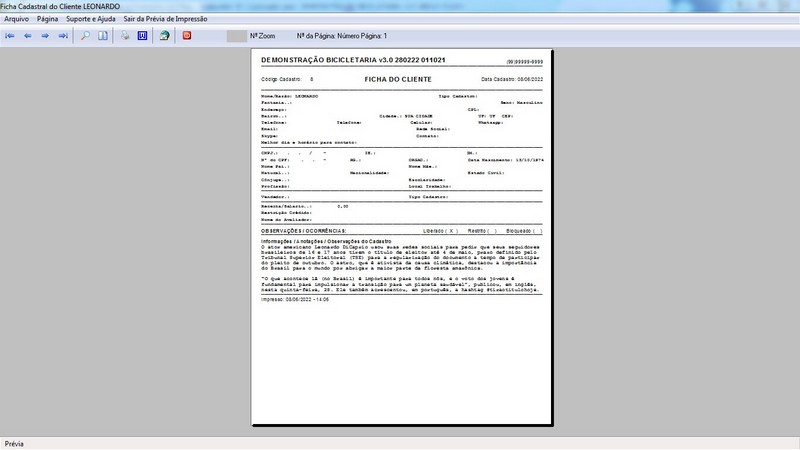Open the Suporte e Ajuda menu
This screenshot has height=450, width=800.
coord(91,19)
